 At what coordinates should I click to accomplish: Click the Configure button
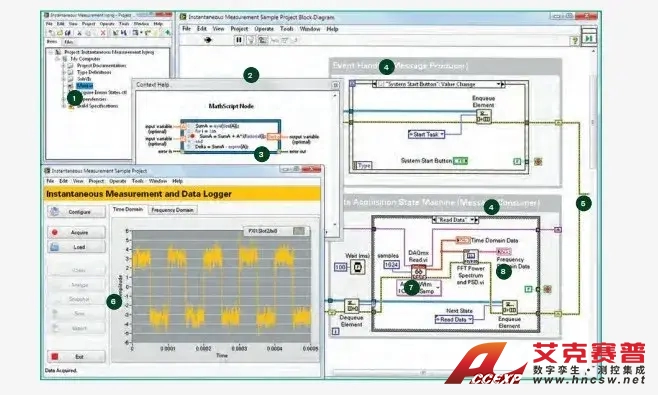(76, 212)
